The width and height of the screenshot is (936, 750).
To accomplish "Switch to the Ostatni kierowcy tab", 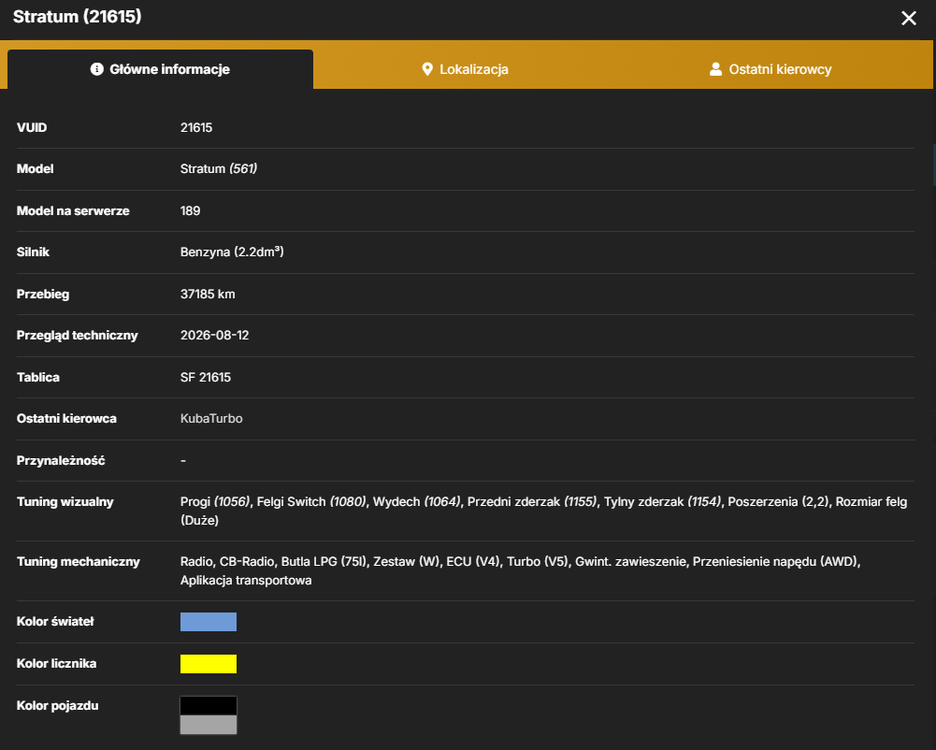I will click(x=770, y=69).
